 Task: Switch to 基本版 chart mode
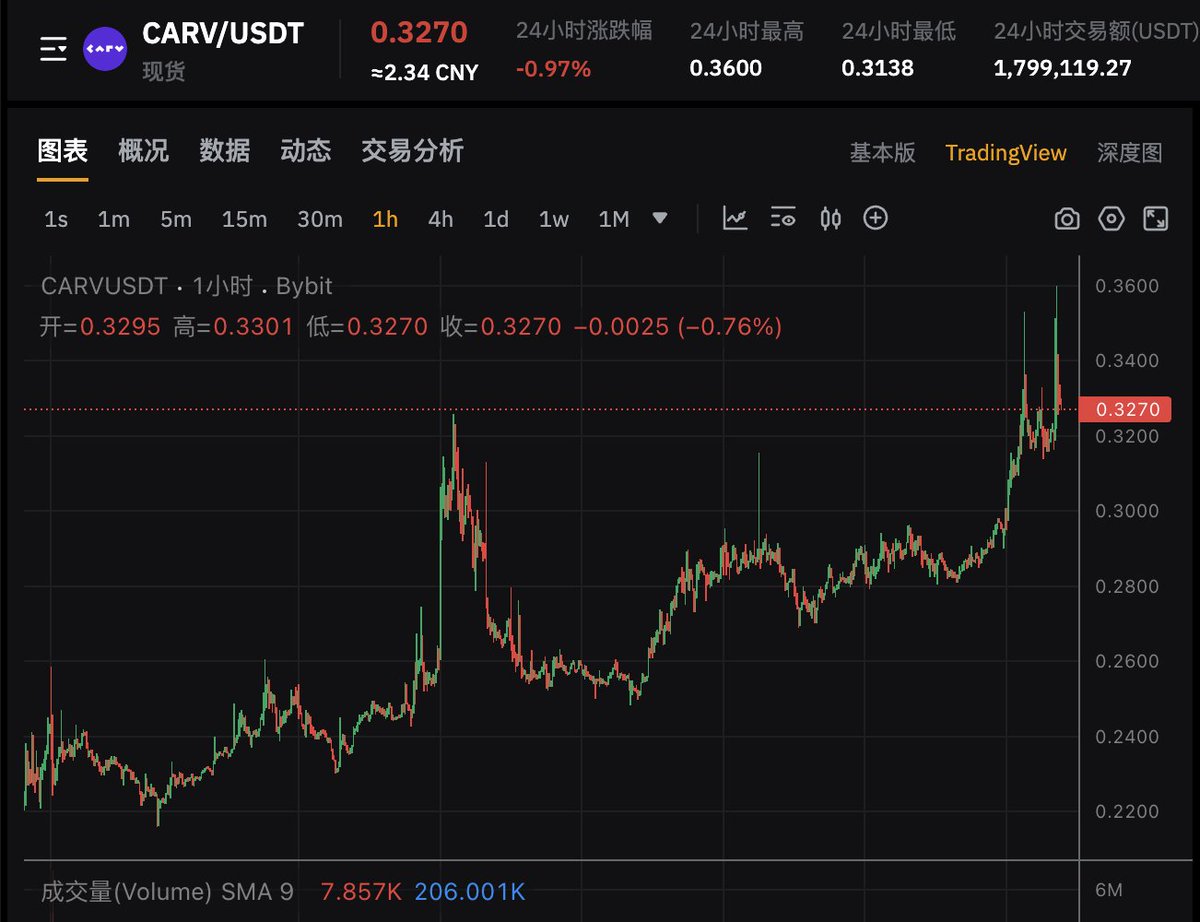882,153
